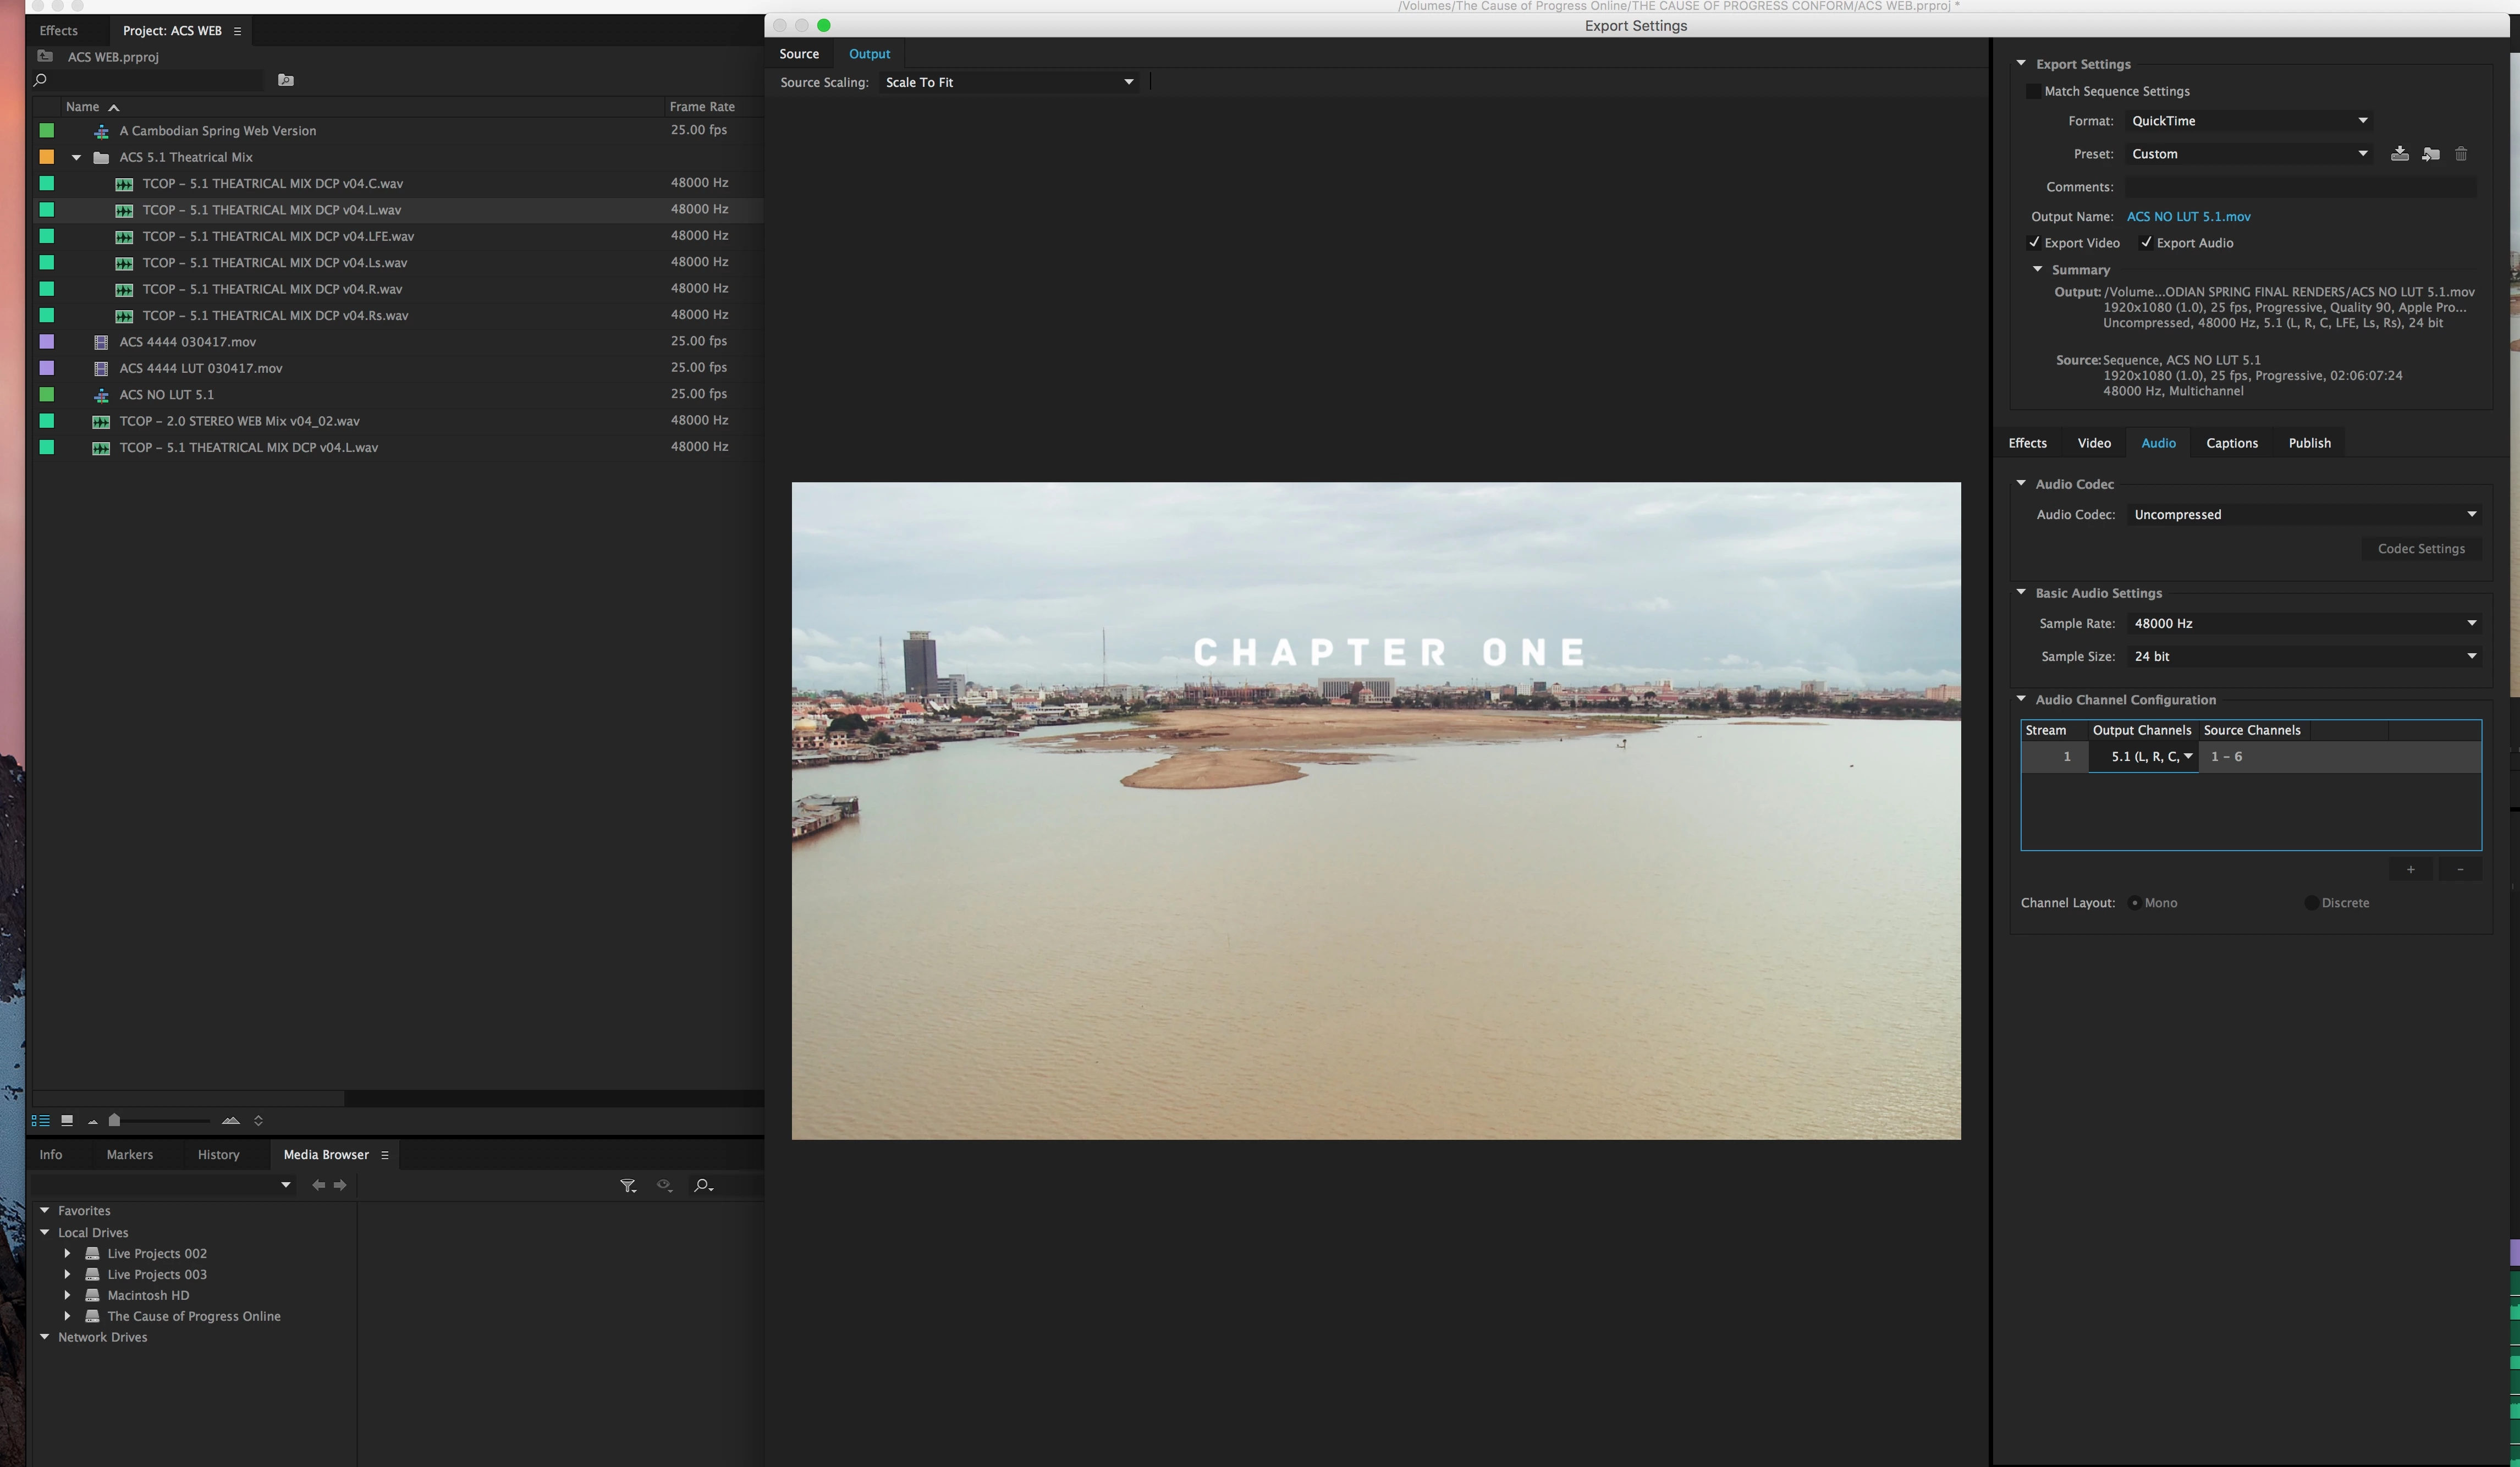
Task: Switch Project panel to icon view
Action: pos(67,1120)
